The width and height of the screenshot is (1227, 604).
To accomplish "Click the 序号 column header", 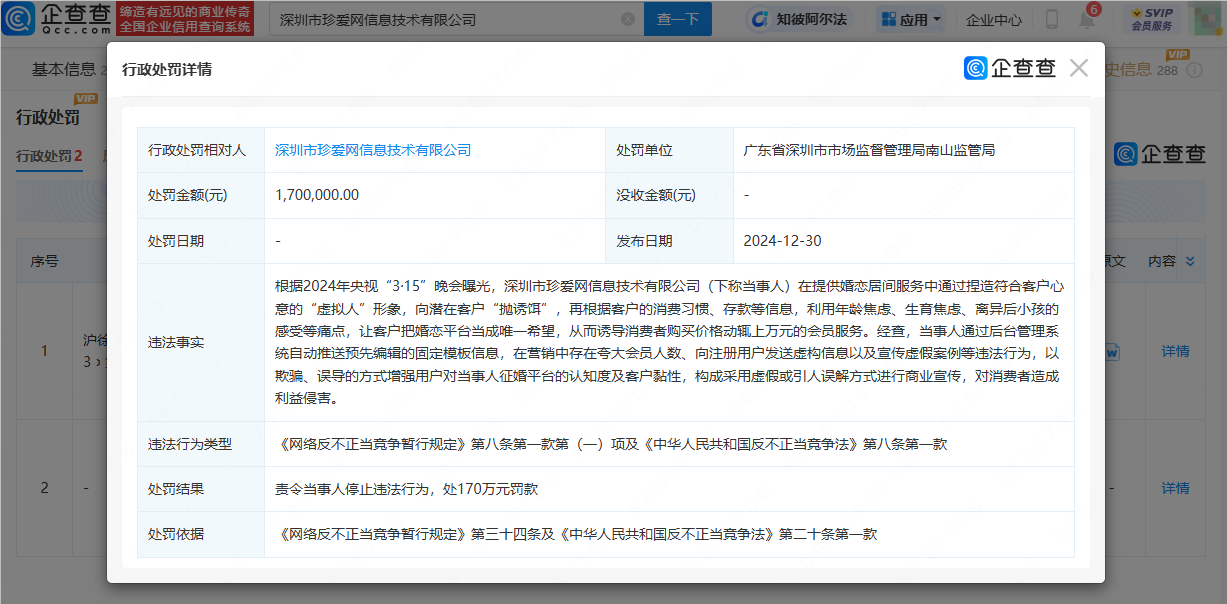I will [44, 261].
